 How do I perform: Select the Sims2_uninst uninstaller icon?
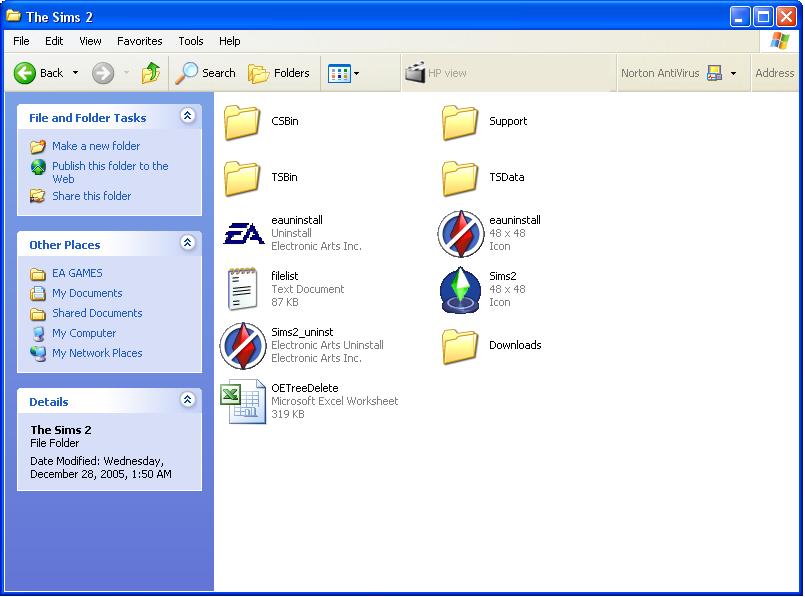pyautogui.click(x=243, y=346)
